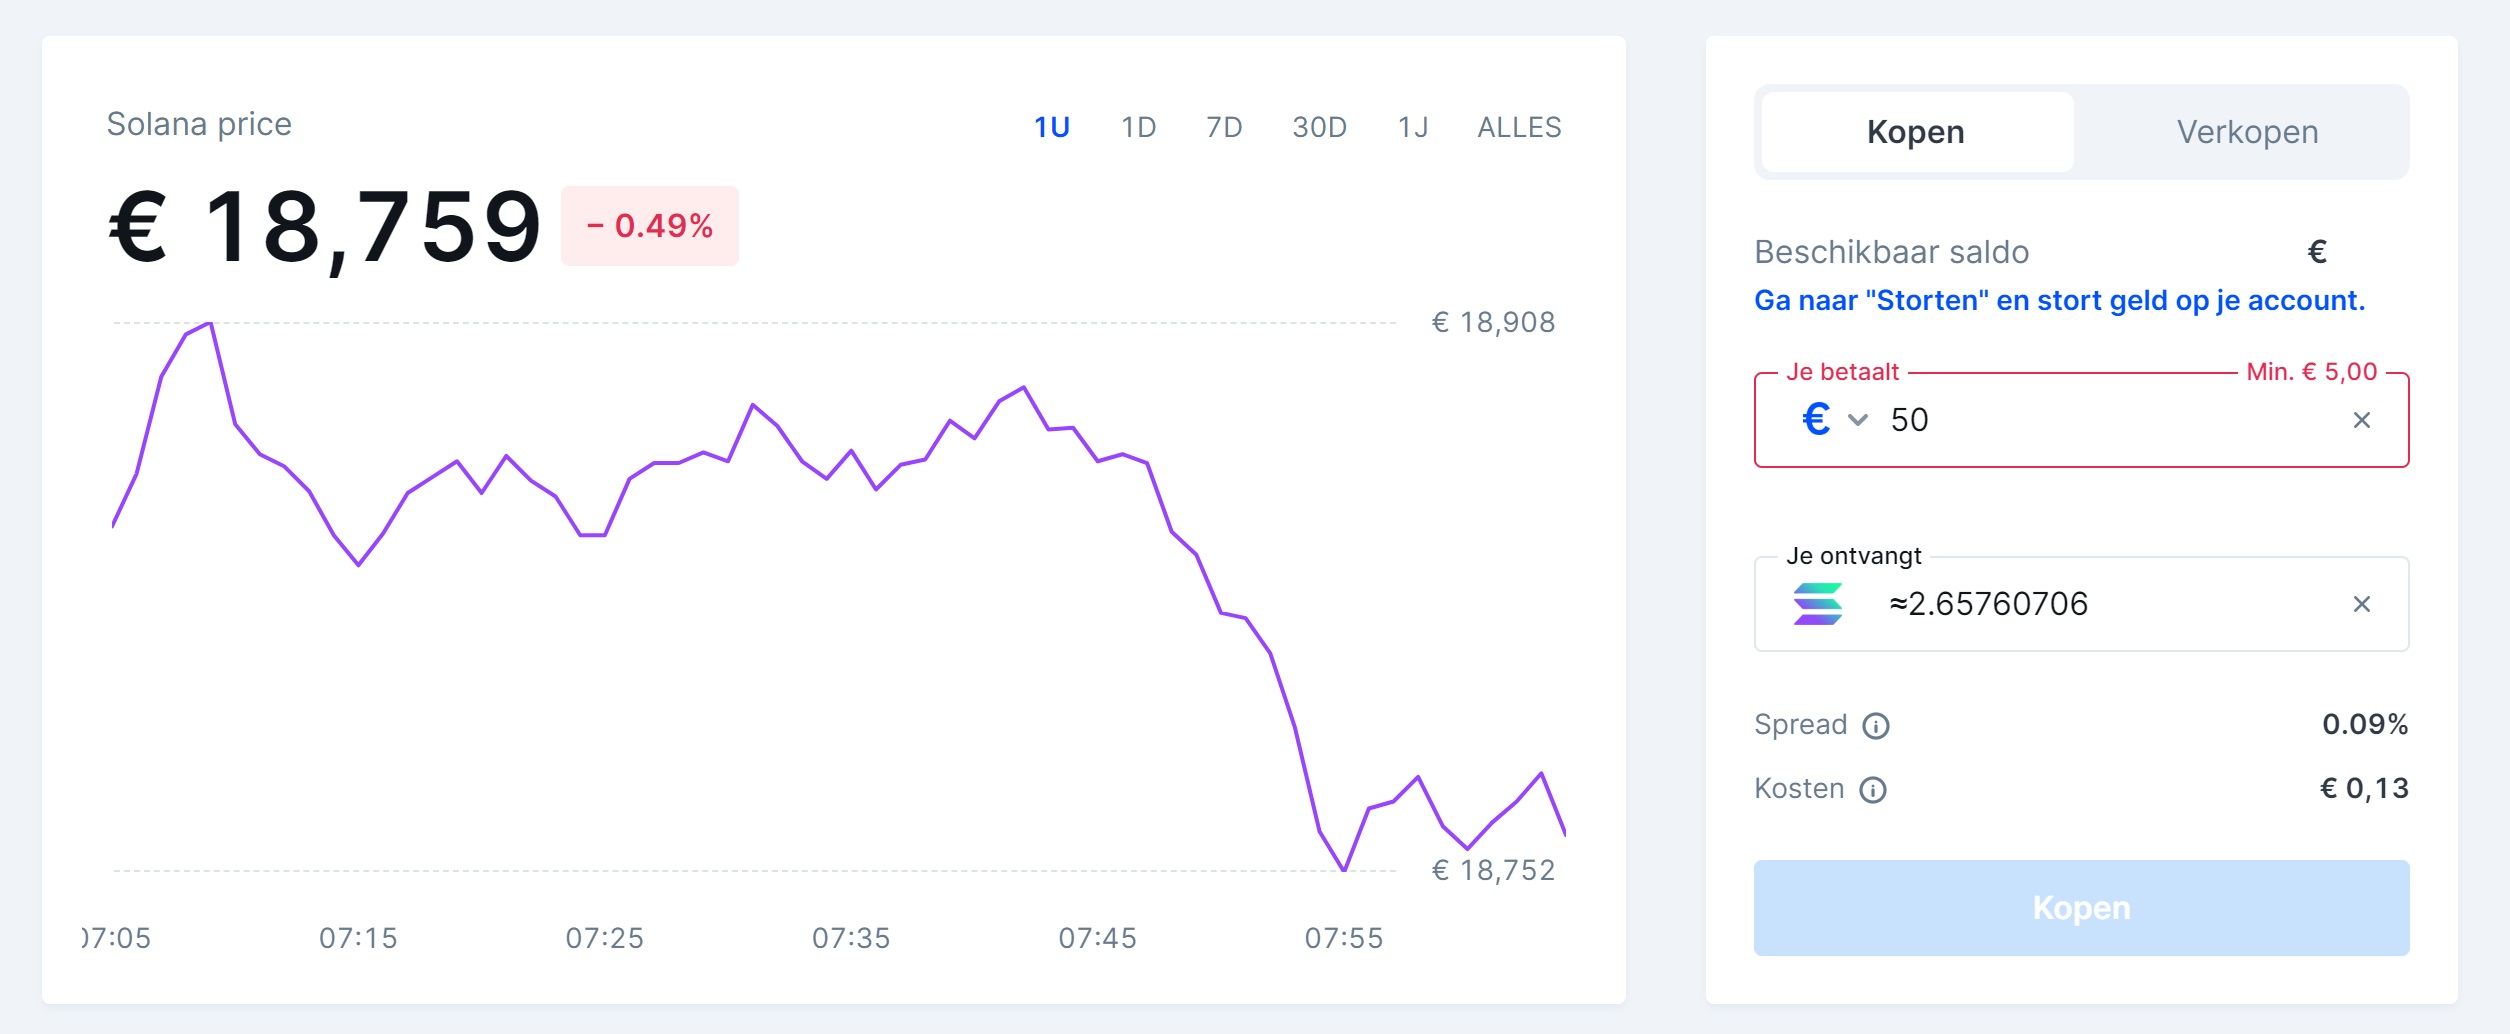The width and height of the screenshot is (2510, 1034).
Task: Open the currency dropdown chevron
Action: coord(1858,420)
